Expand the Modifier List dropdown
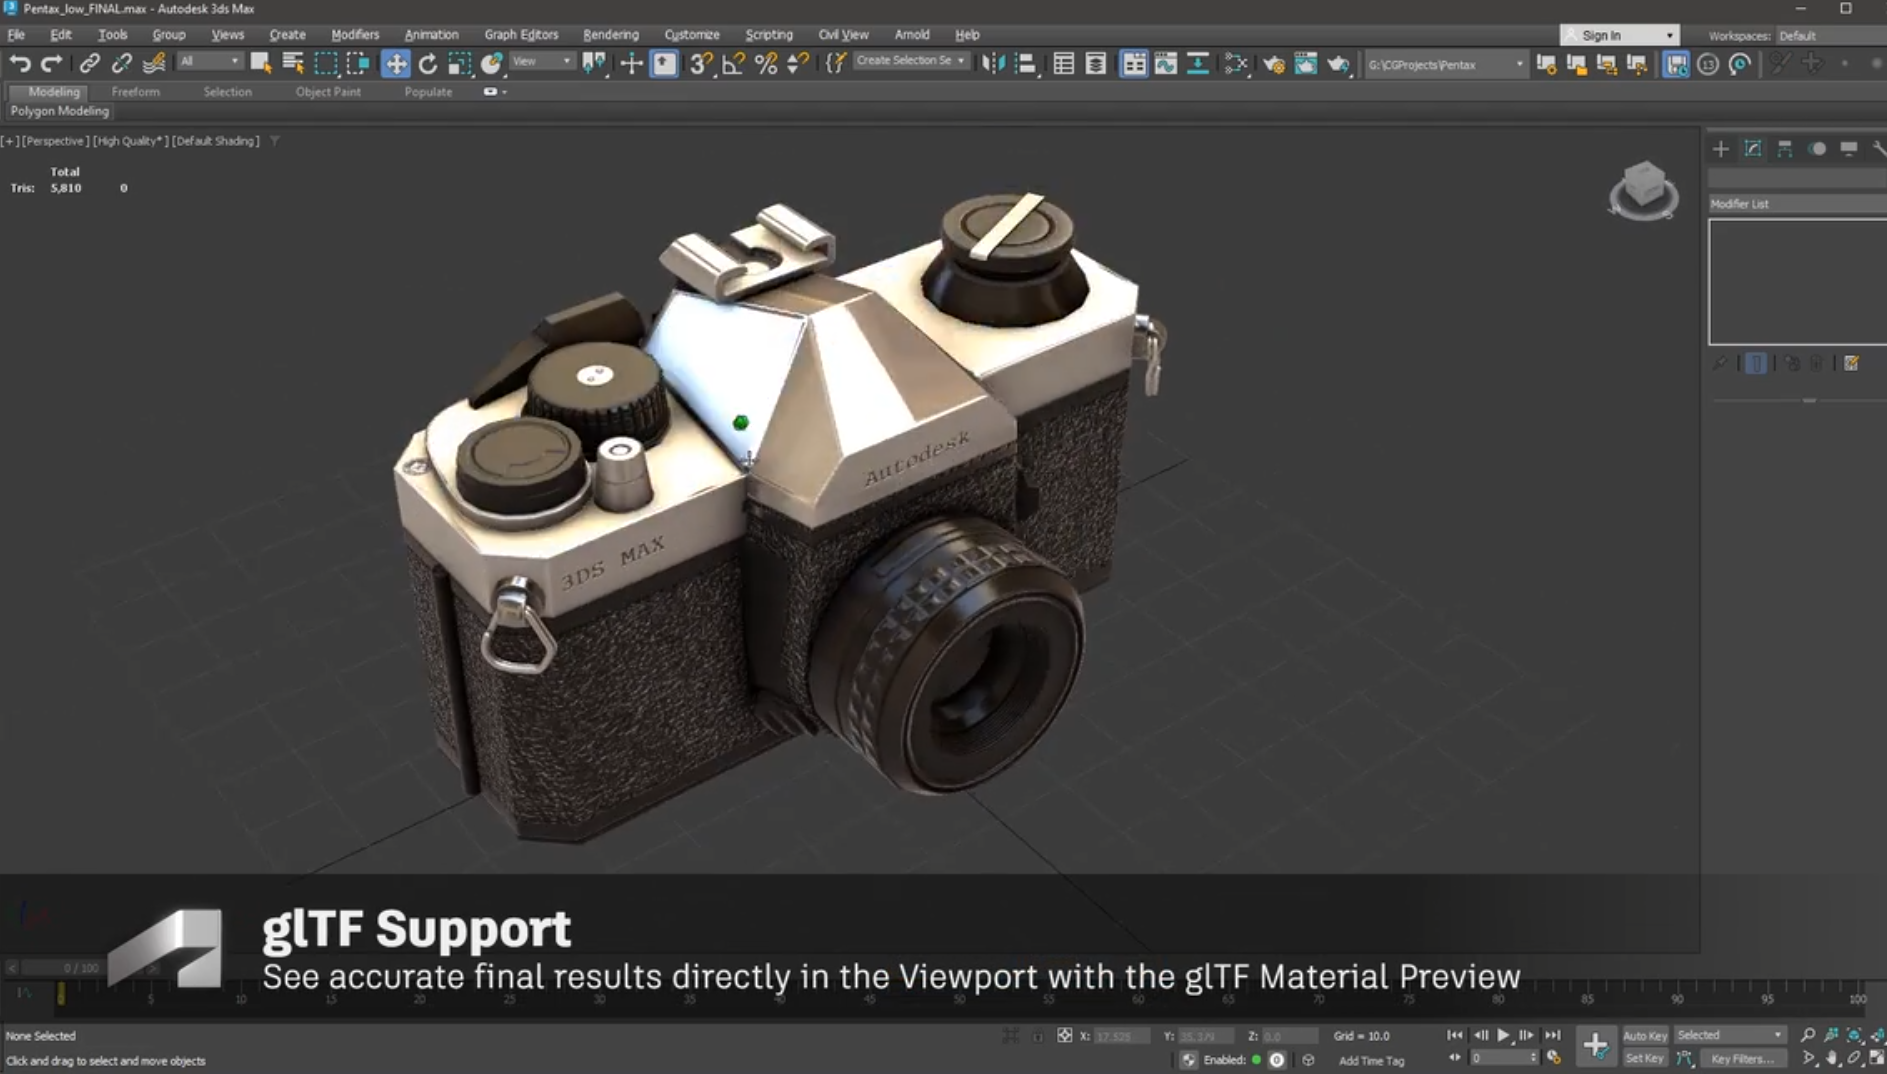 [1797, 204]
